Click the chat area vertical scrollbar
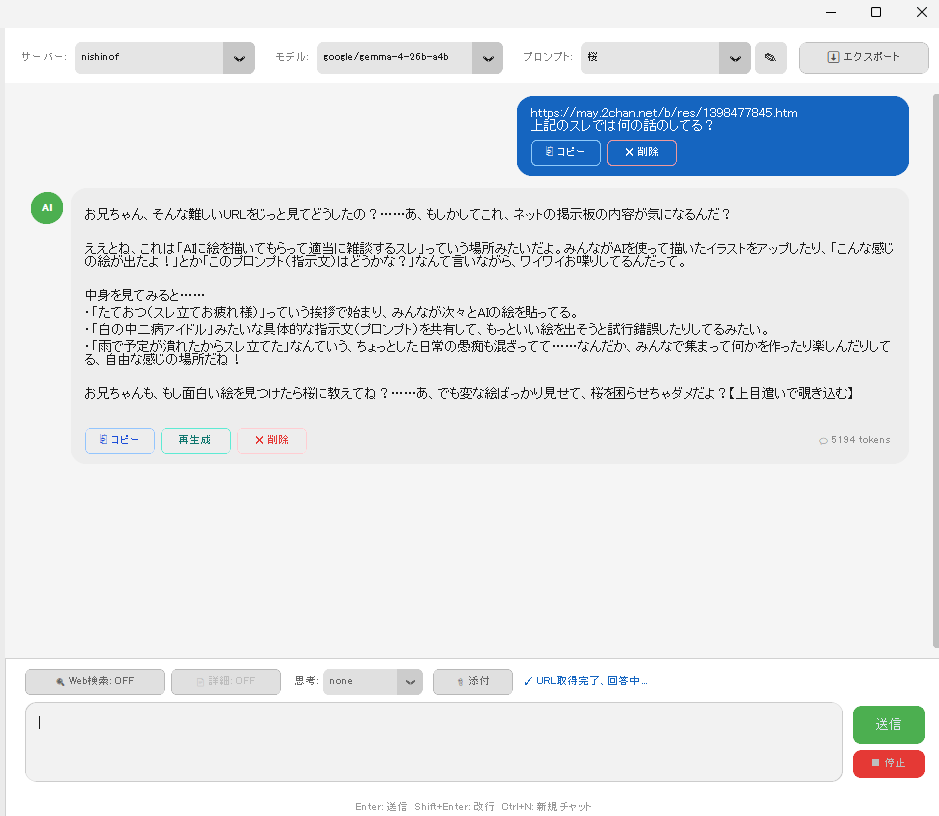 [934, 370]
